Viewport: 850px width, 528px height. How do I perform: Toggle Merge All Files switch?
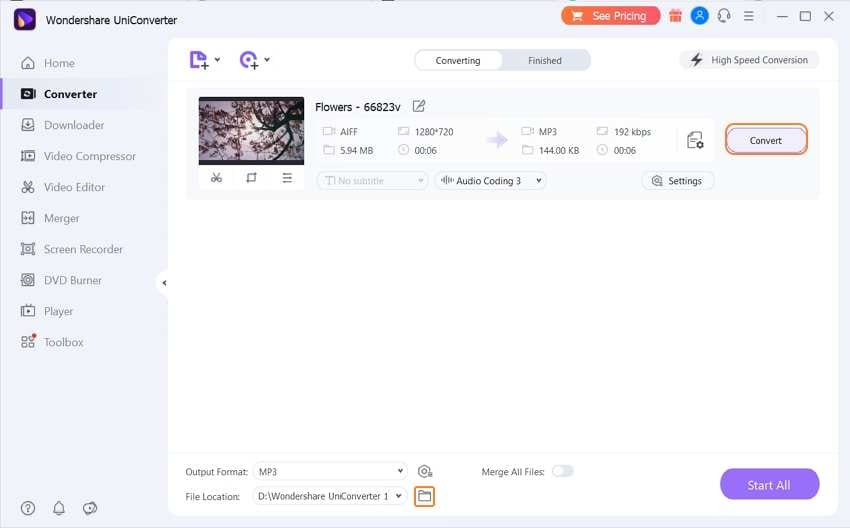pyautogui.click(x=562, y=471)
